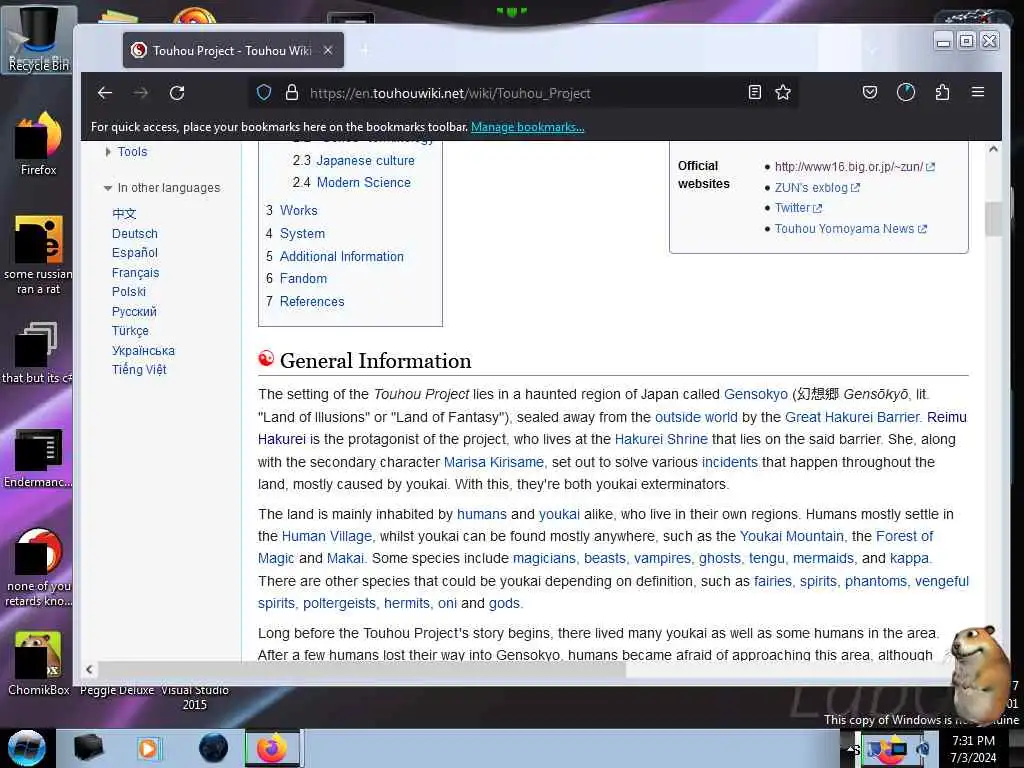Select the Touhou Project - Touhou Wiki tab

233,50
